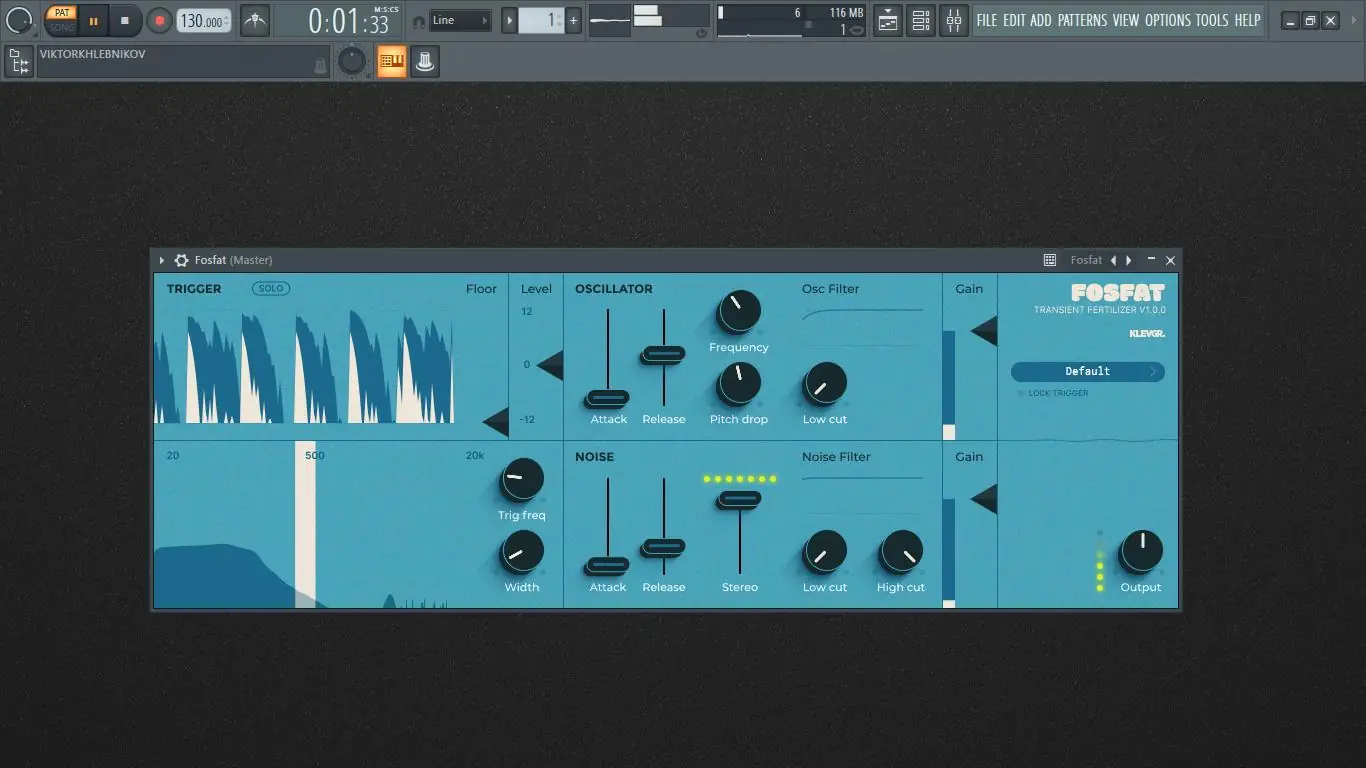
Task: Open the browser tree icon
Action: coord(19,62)
